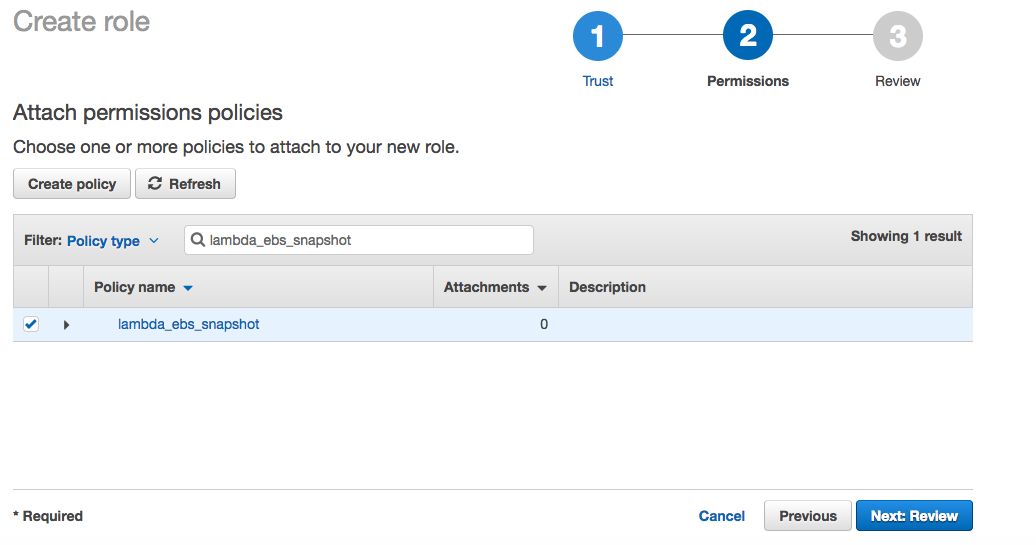This screenshot has height=545, width=1036.
Task: Expand the lambda_ebs_snapshot policy row details
Action: (x=67, y=325)
